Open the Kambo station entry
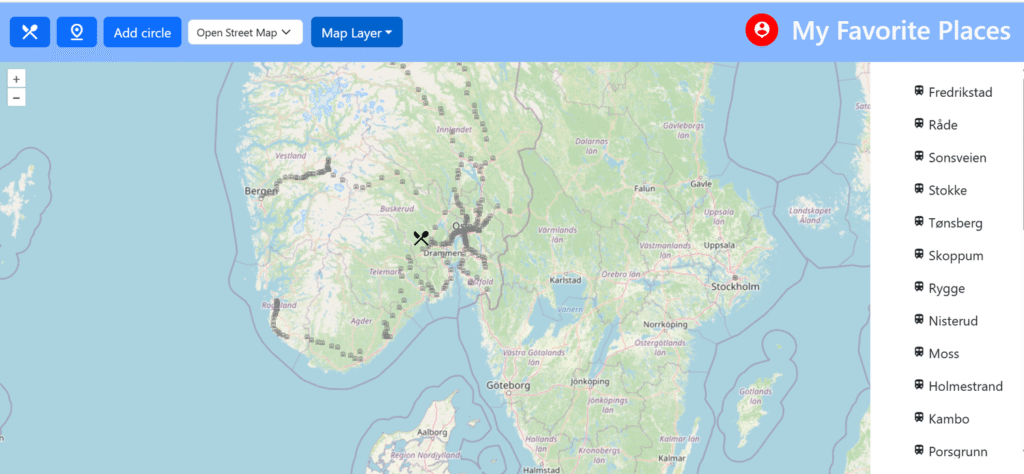 948,419
